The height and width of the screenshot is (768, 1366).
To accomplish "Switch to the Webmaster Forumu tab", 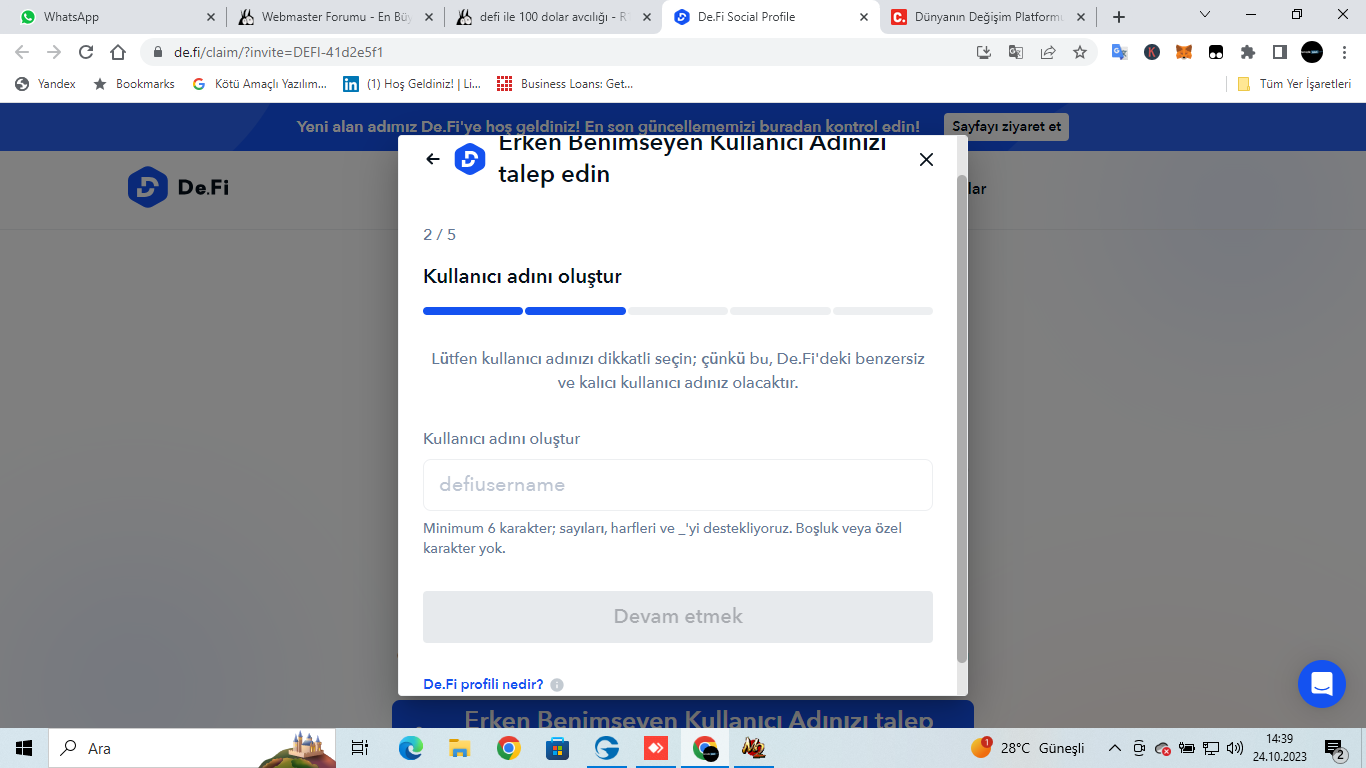I will click(x=334, y=17).
